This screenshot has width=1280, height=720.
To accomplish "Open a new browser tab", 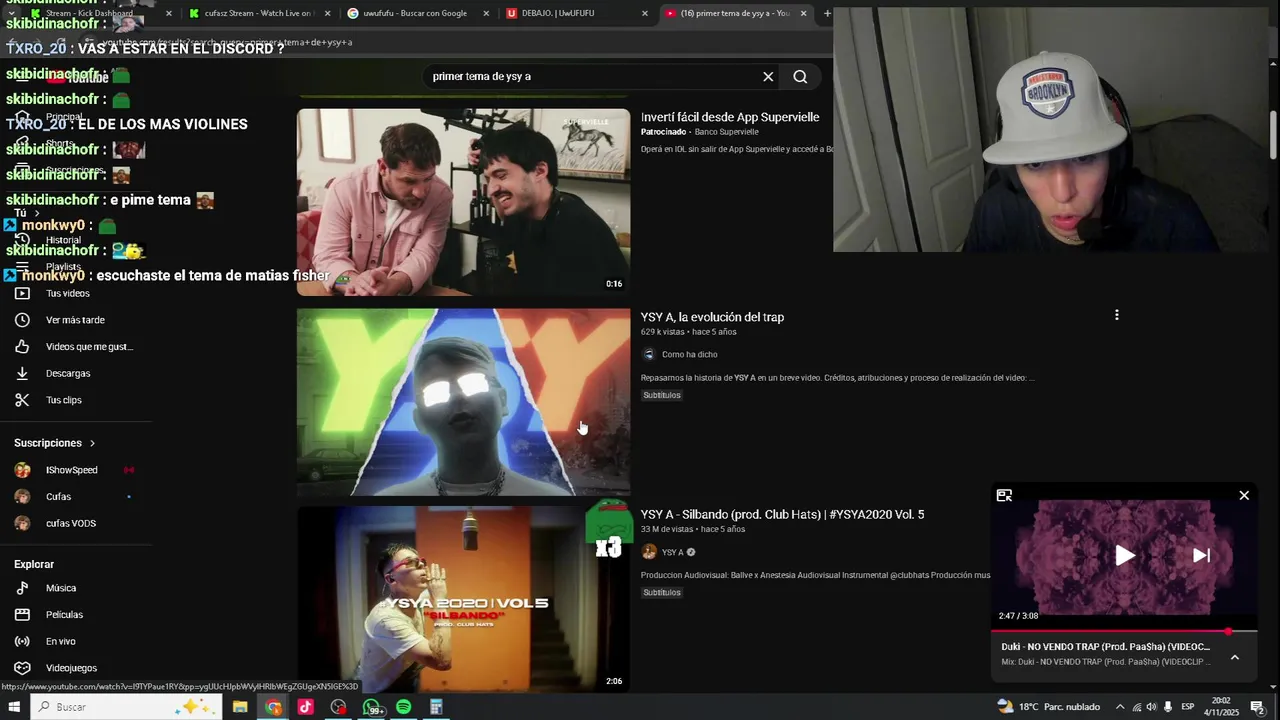I will pos(827,13).
